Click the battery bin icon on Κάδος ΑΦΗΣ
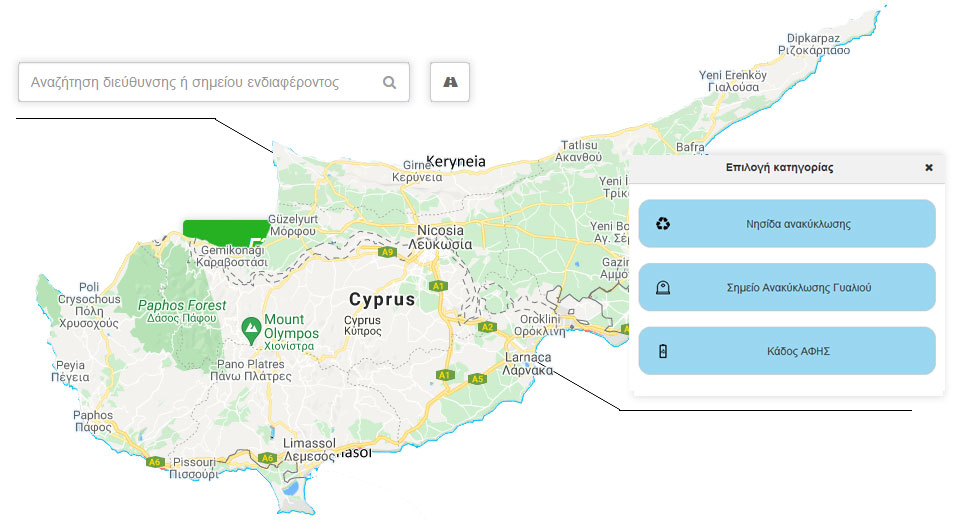This screenshot has height=520, width=972. pos(663,351)
